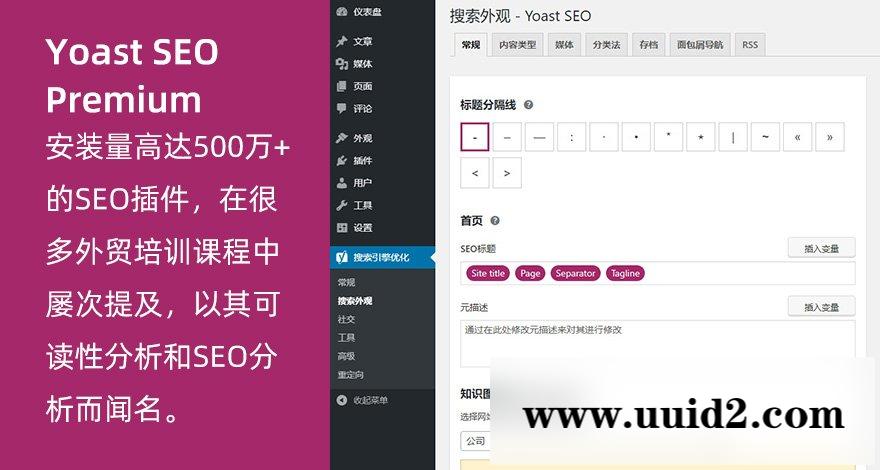The image size is (880, 470).
Task: Switch to the 存档 tab
Action: point(648,45)
